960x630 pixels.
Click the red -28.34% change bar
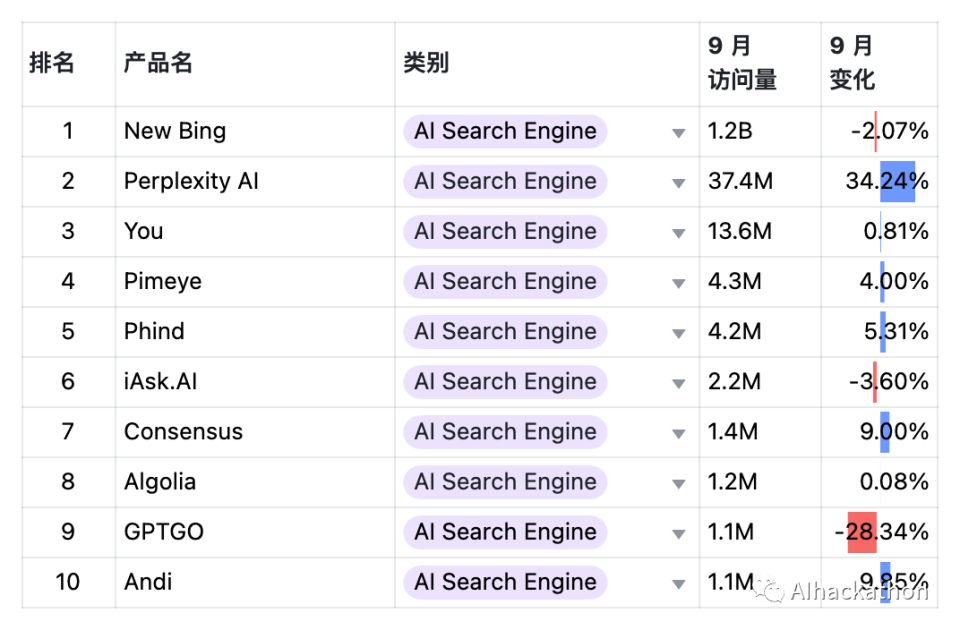tap(861, 532)
